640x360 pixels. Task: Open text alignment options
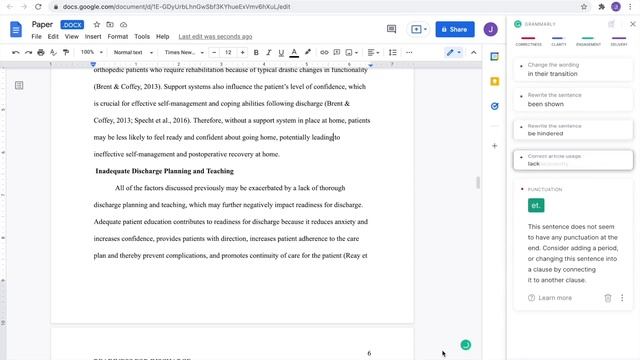point(373,52)
